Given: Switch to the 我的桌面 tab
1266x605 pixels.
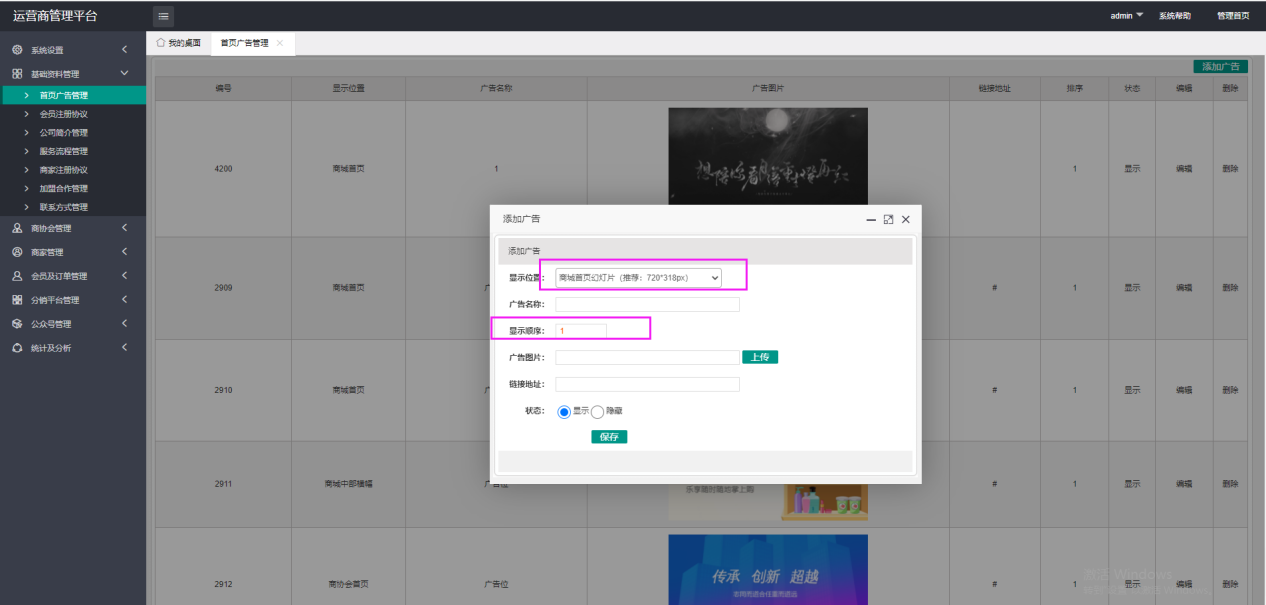Looking at the screenshot, I should click(178, 43).
